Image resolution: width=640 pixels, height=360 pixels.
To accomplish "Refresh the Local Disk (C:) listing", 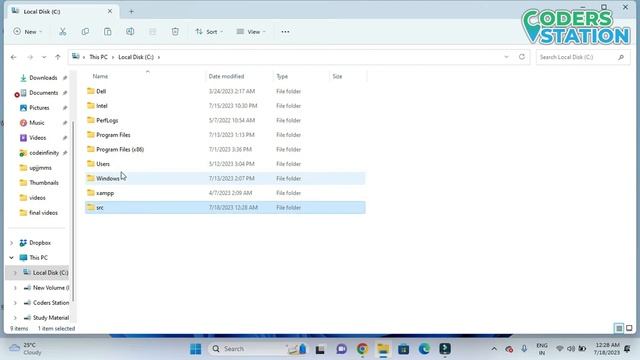I will click(x=522, y=57).
